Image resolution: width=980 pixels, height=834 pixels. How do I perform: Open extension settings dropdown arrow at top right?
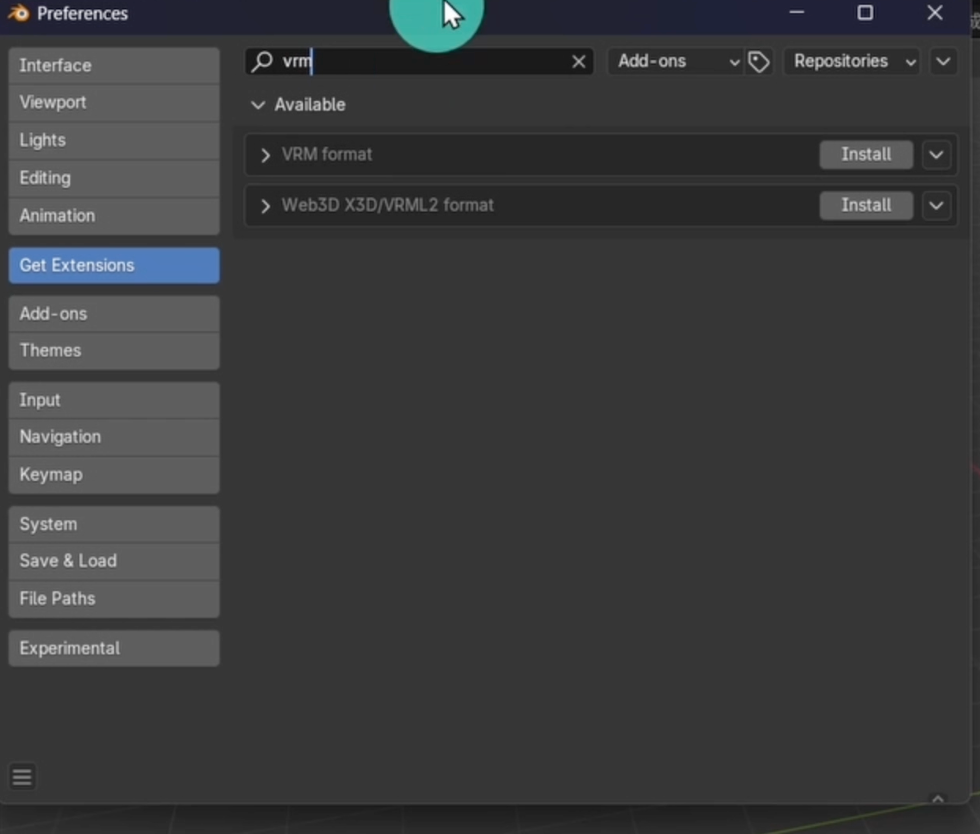943,62
